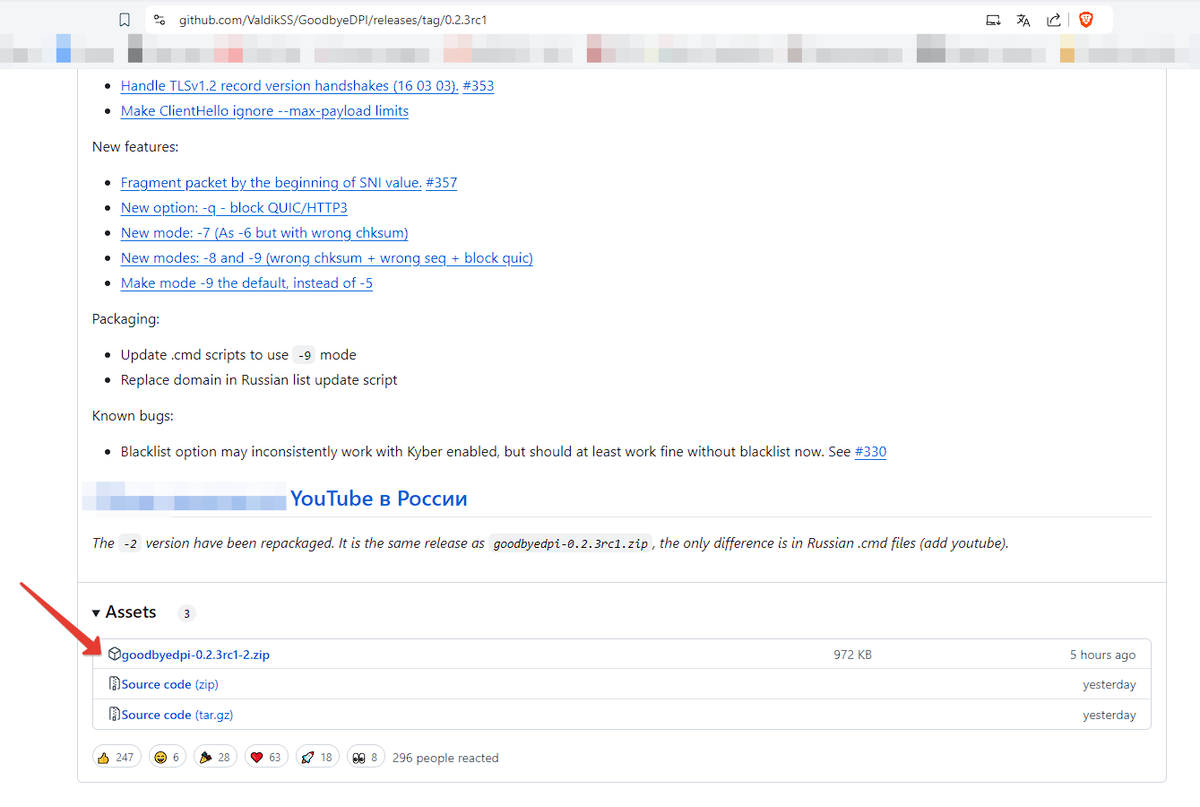Open site information icon beside URL
This screenshot has width=1200, height=807.
click(160, 19)
